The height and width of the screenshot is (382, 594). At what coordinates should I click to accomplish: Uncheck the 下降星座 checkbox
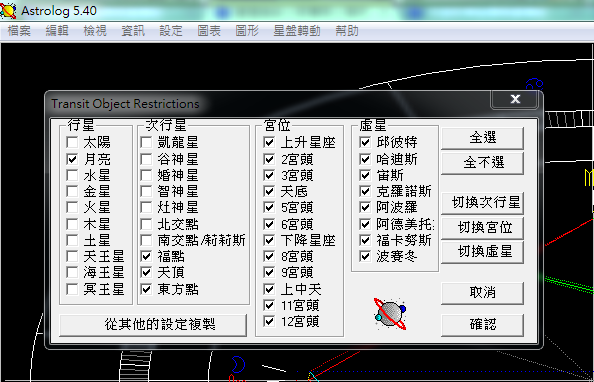click(269, 240)
